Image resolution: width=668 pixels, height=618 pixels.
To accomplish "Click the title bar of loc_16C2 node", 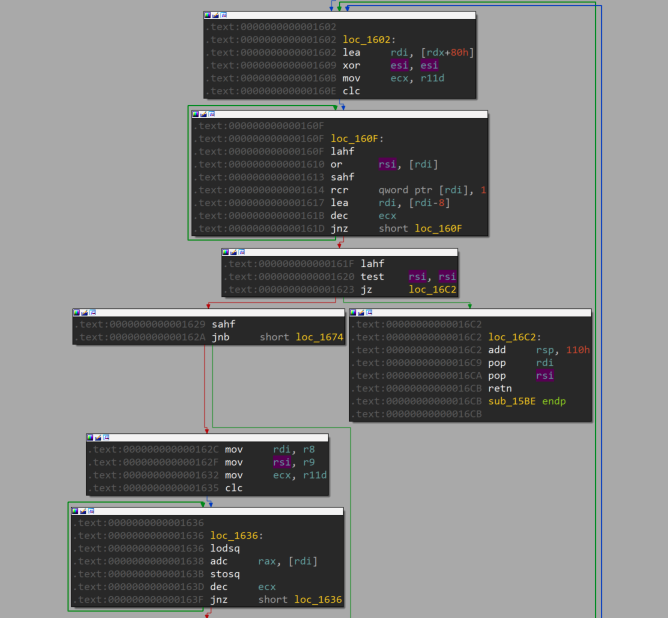I will [470, 313].
